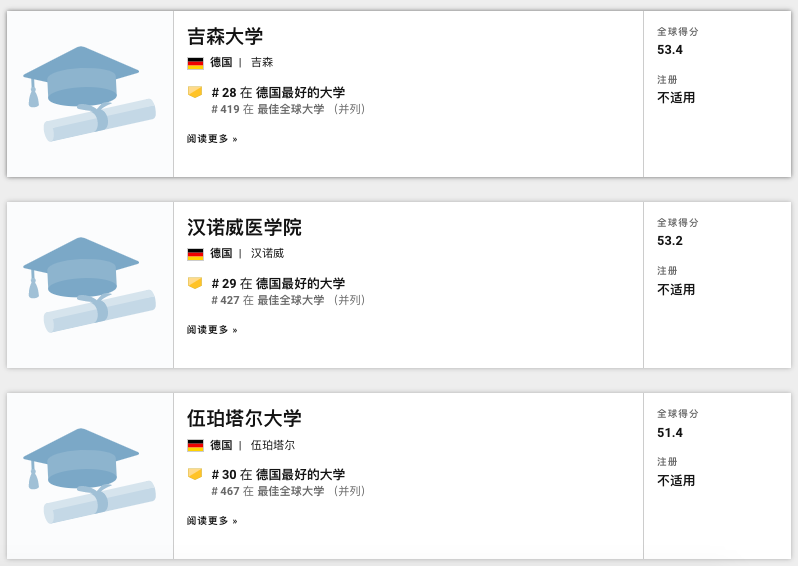Viewport: 798px width, 566px height.
Task: Click the graduation cap image for 伍珀塔尔大学
Action: tap(89, 475)
